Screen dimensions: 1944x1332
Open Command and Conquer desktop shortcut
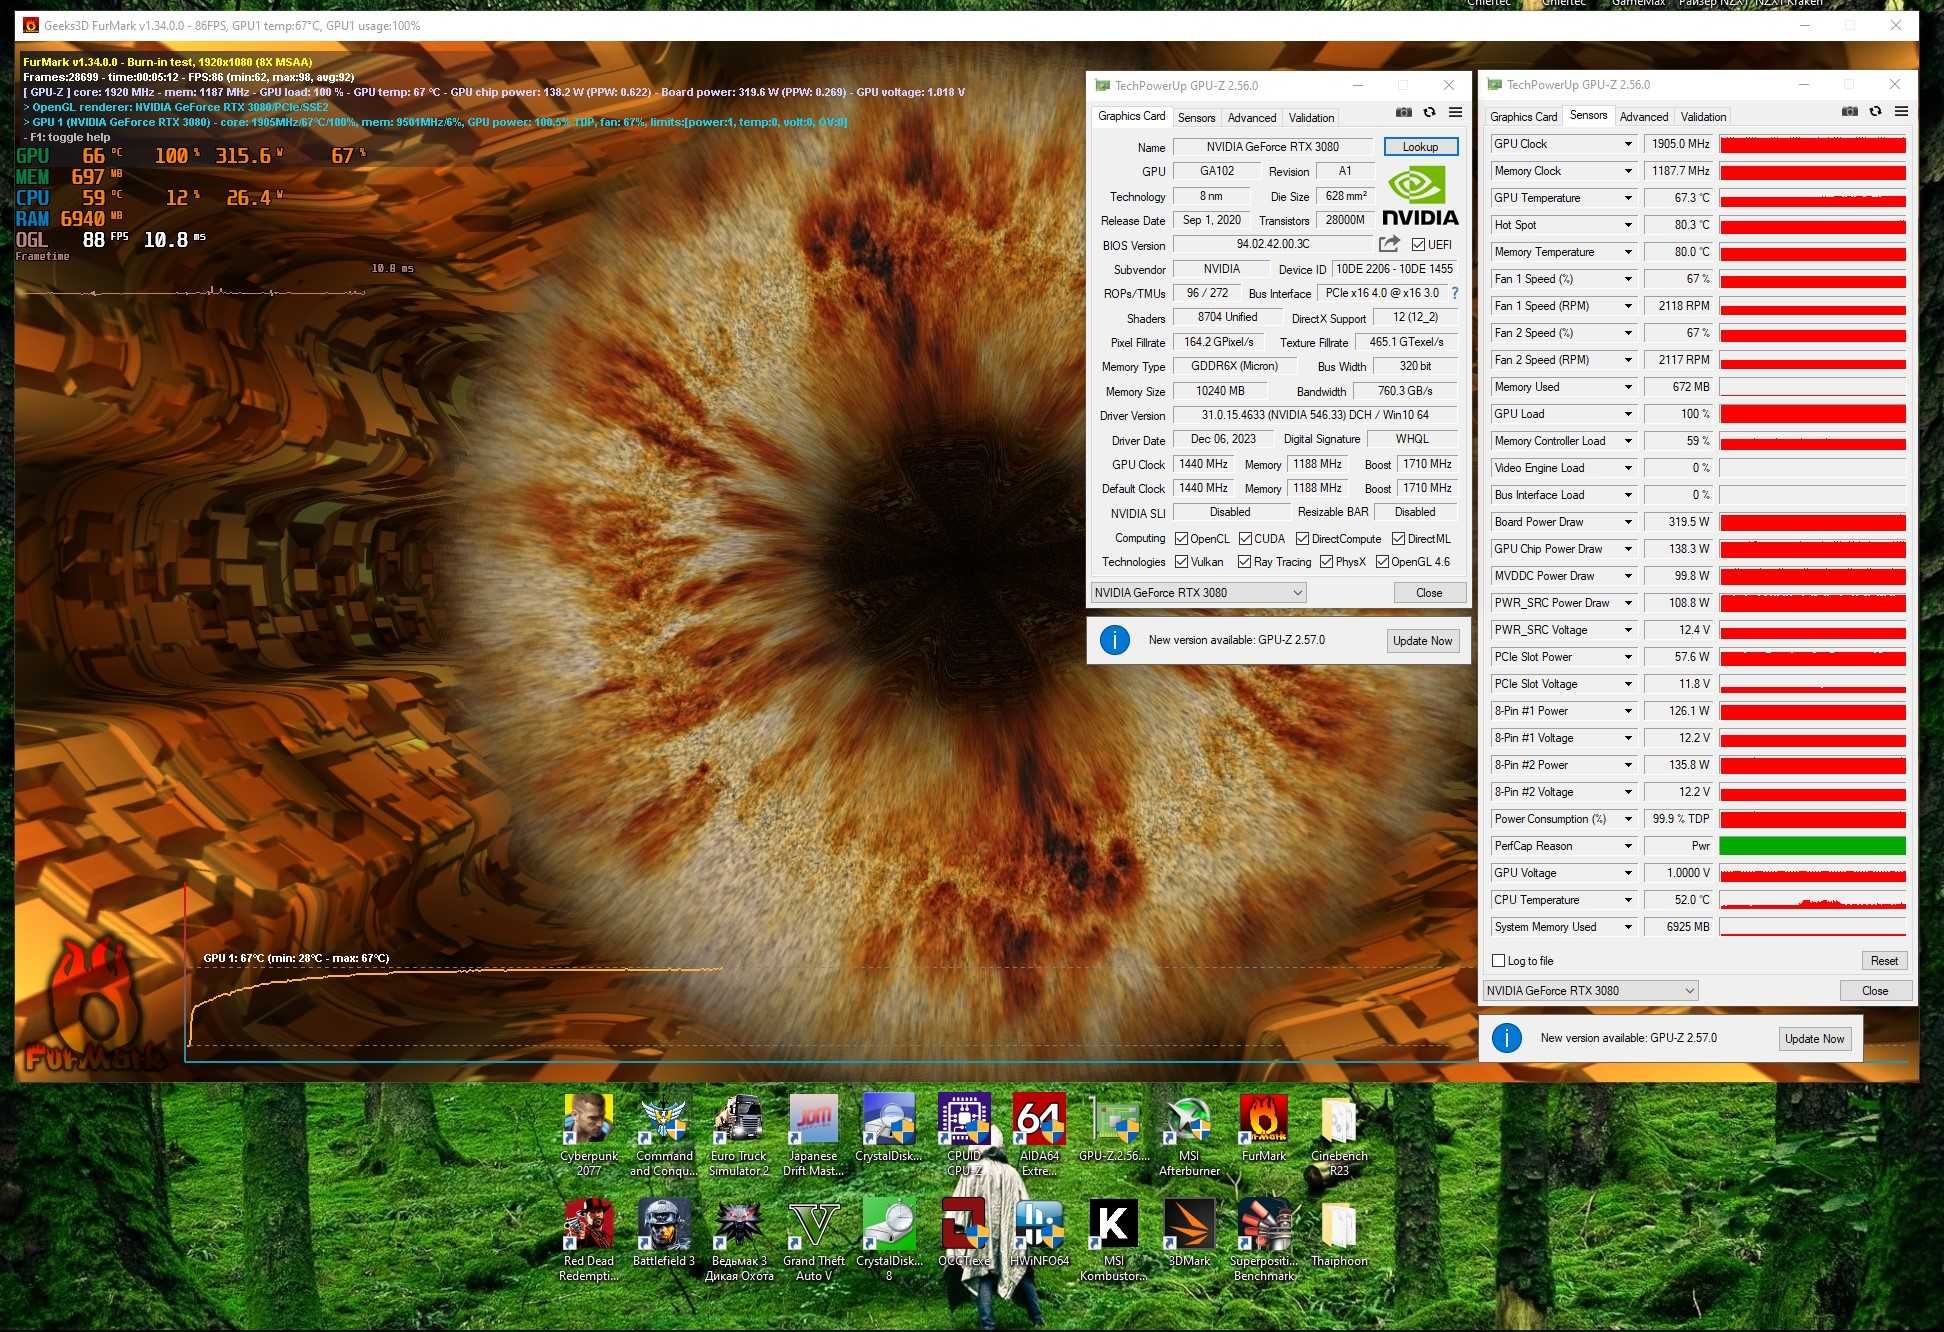click(663, 1135)
